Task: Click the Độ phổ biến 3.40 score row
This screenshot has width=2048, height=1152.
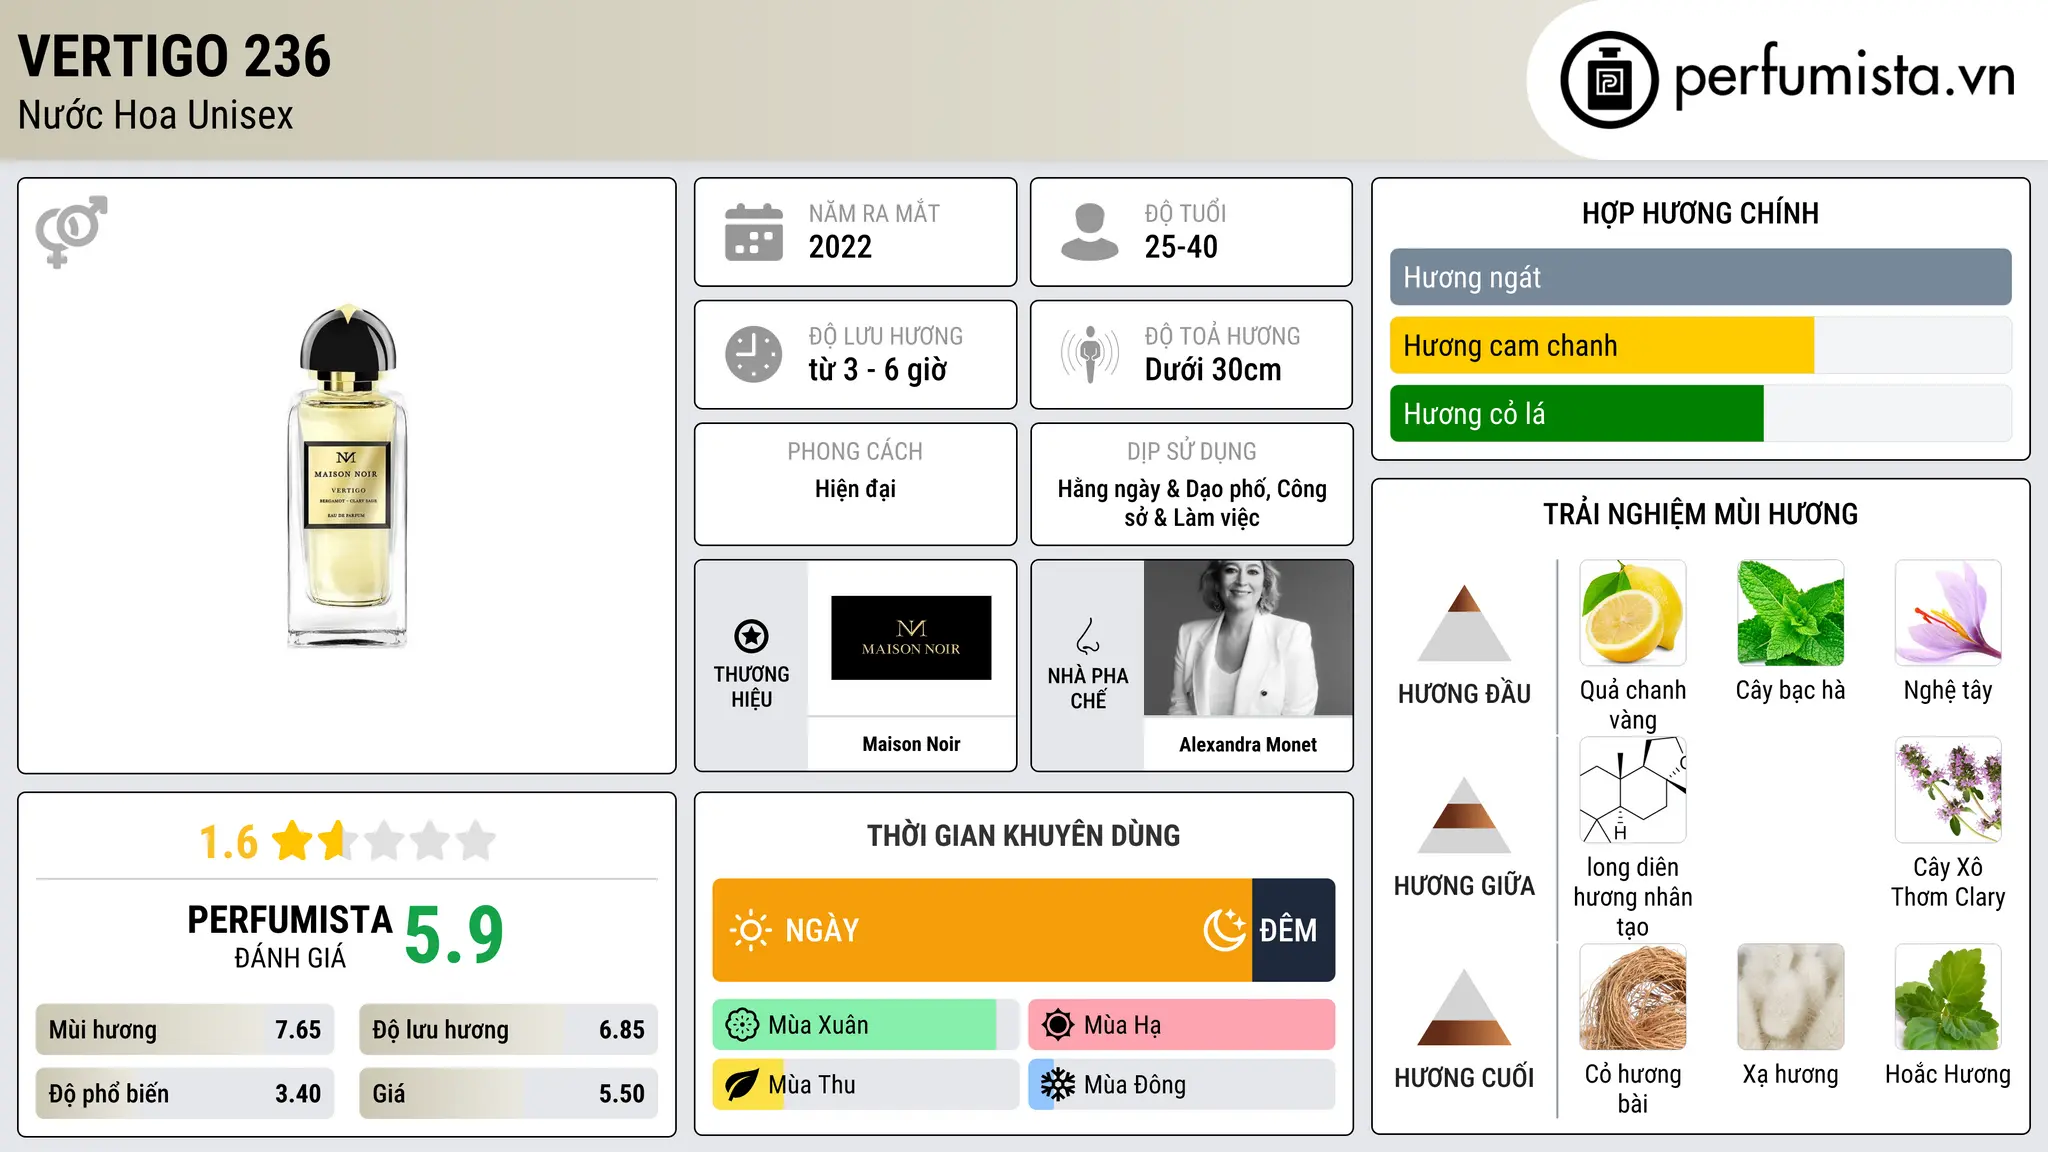Action: (185, 1094)
